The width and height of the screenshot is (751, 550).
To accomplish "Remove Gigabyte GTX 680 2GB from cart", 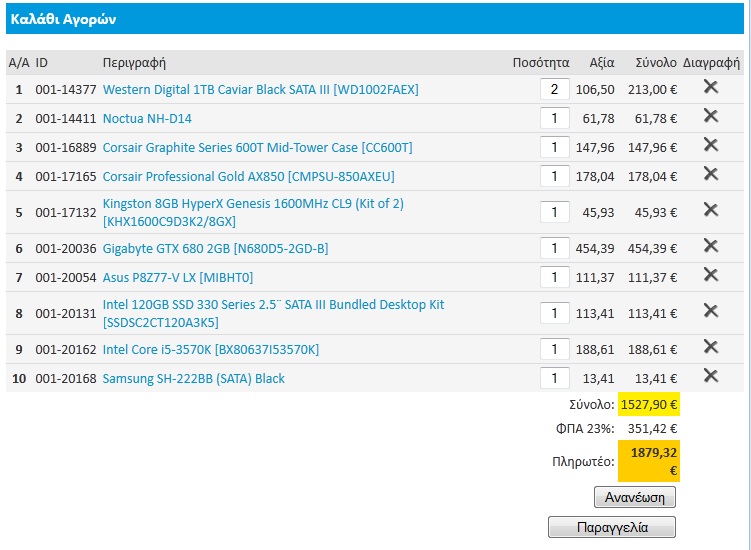I will pyautogui.click(x=711, y=246).
